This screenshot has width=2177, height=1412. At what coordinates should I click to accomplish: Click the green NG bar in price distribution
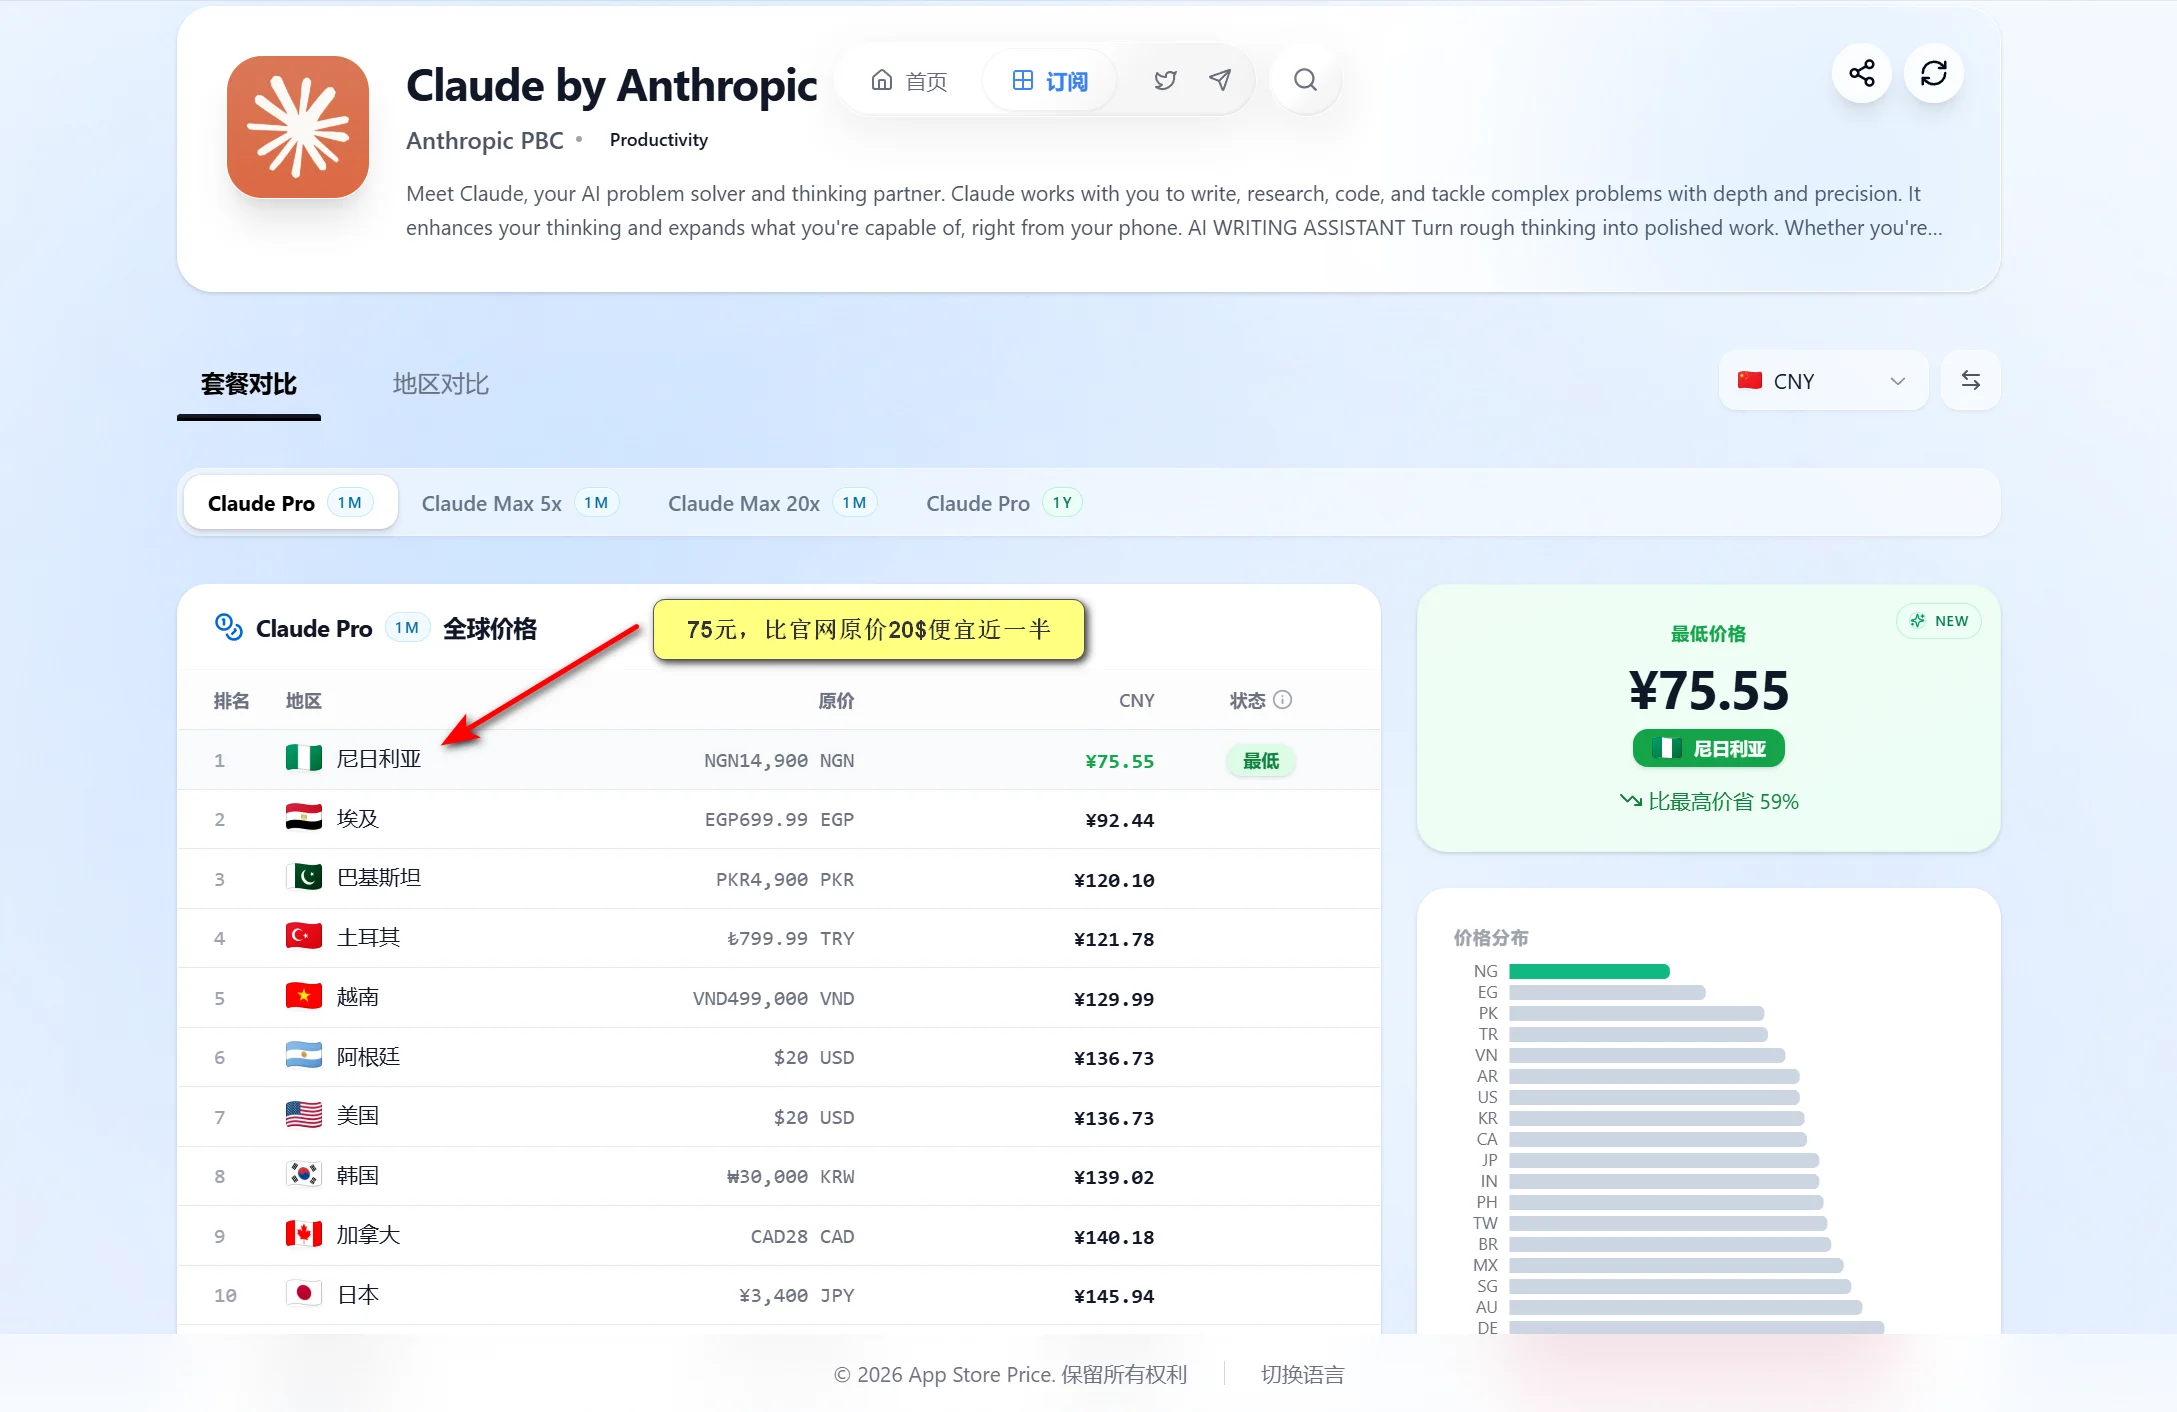[x=1589, y=971]
